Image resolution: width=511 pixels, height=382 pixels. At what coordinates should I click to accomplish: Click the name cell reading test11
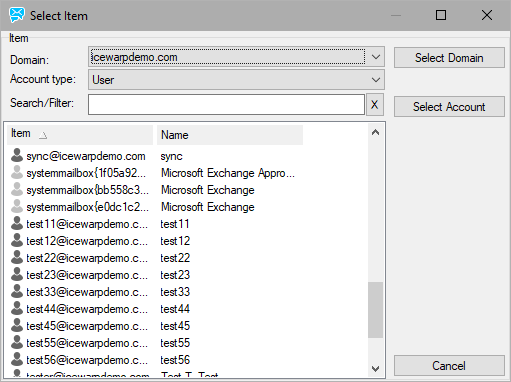coord(175,224)
